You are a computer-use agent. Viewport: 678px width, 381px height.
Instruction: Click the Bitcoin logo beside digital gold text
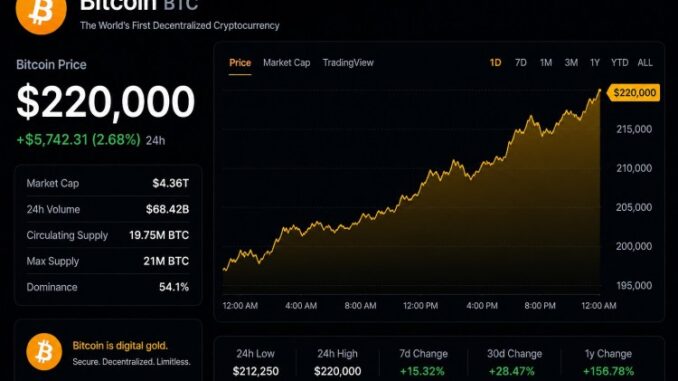(44, 352)
